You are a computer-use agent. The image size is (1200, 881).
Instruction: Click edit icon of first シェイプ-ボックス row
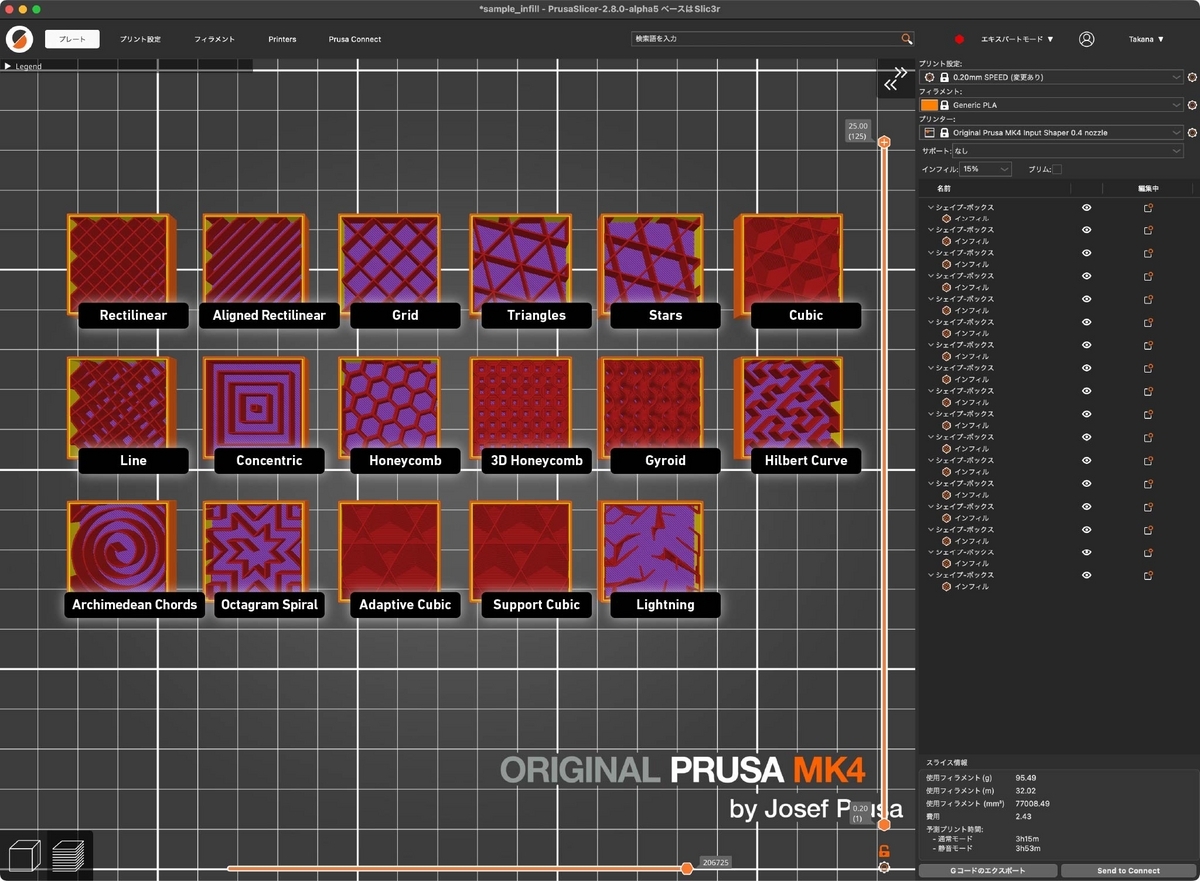point(1149,208)
